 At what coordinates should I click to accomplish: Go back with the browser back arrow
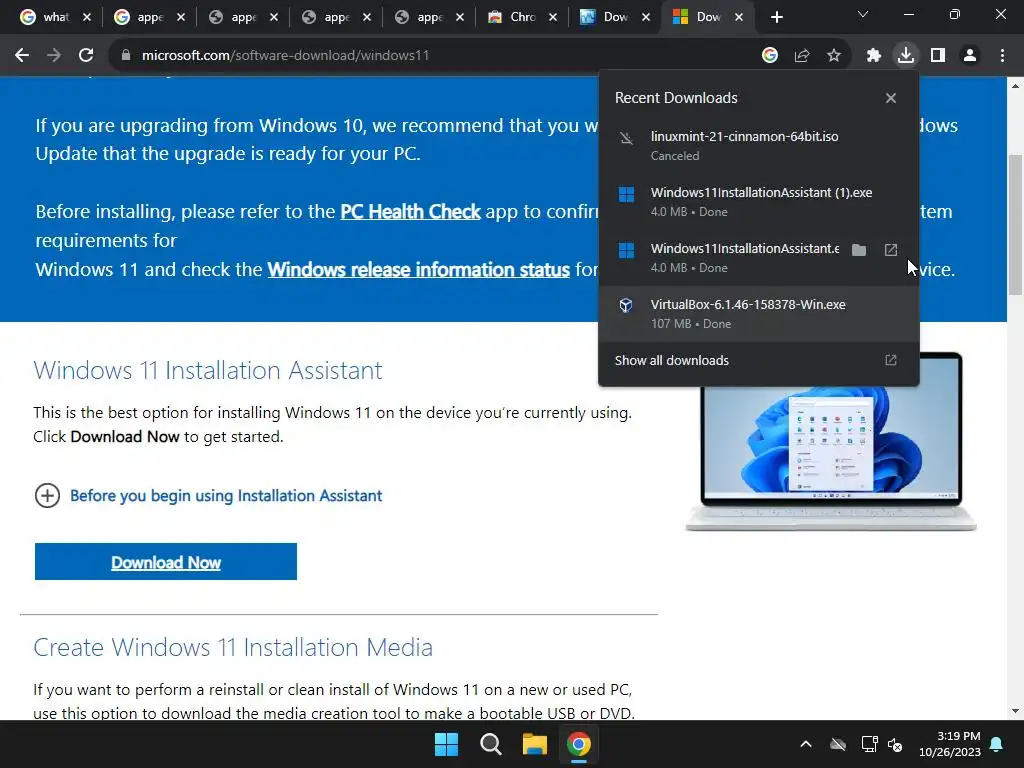(x=22, y=56)
